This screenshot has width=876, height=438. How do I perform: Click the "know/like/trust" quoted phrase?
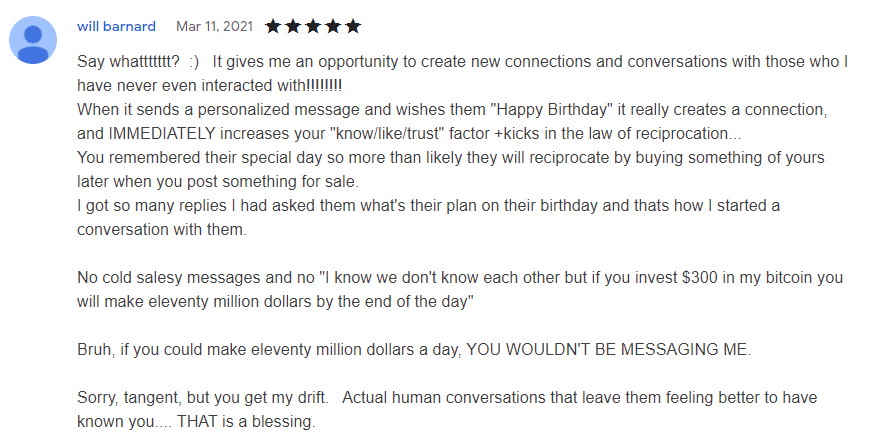point(279,134)
